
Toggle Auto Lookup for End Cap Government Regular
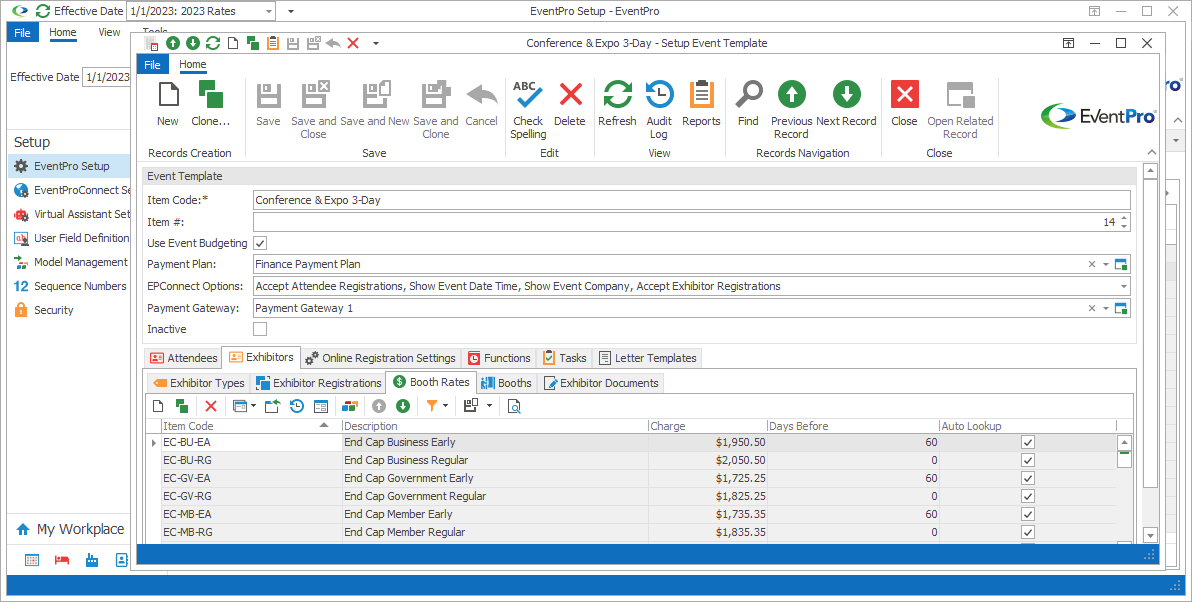click(1028, 496)
